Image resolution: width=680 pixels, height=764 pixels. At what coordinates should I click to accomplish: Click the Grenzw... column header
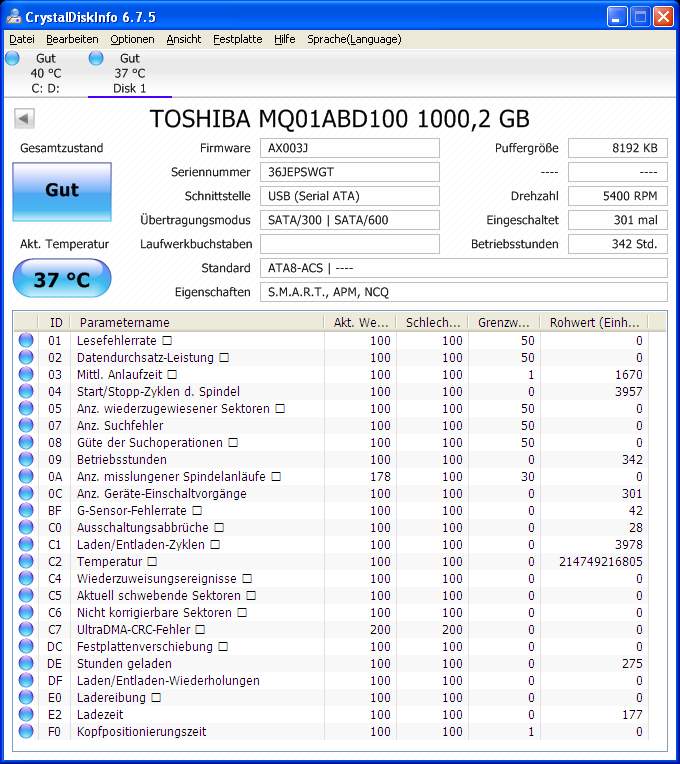[504, 322]
